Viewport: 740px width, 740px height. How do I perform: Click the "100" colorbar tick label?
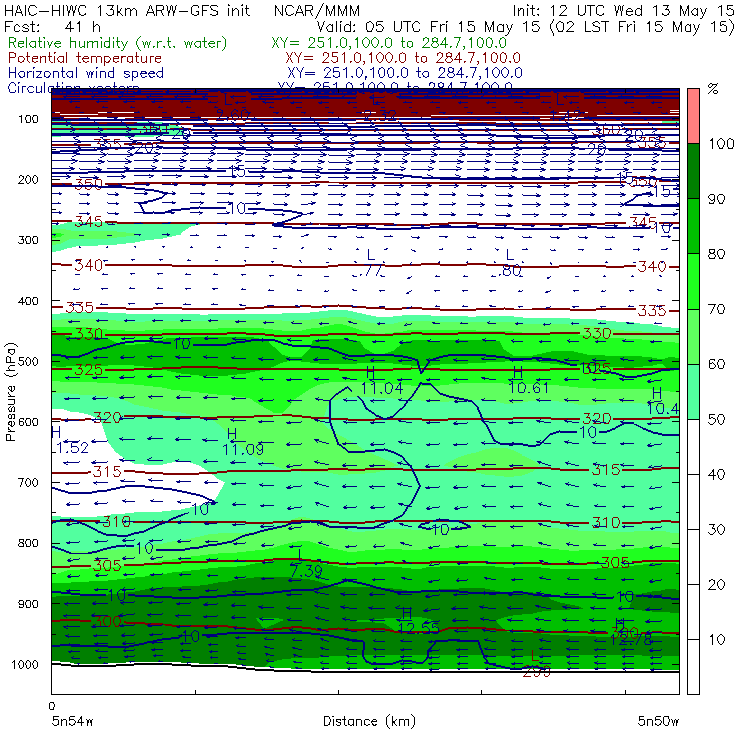(721, 143)
